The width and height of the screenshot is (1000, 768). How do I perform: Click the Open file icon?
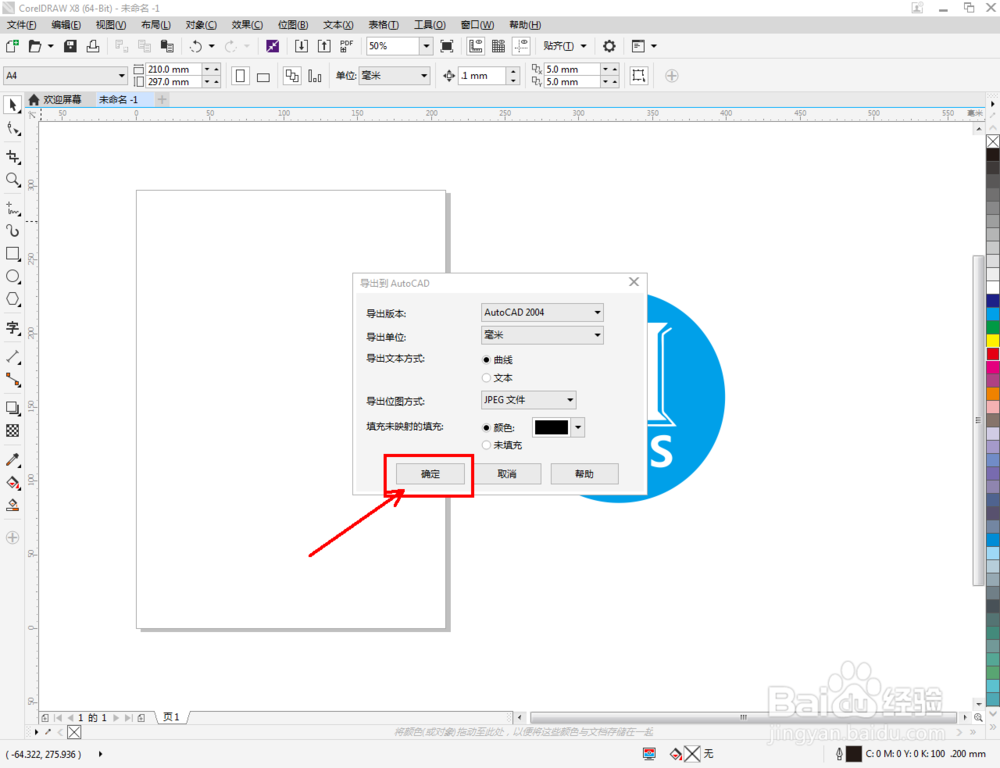click(35, 46)
